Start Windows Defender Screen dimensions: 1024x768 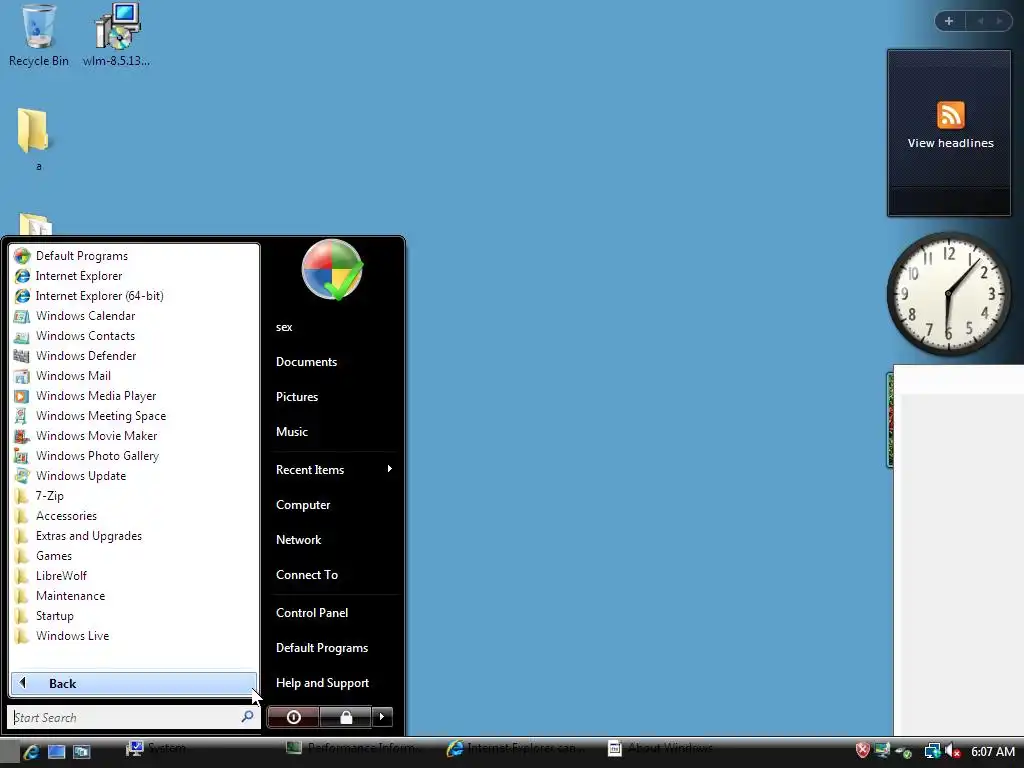[134, 356]
